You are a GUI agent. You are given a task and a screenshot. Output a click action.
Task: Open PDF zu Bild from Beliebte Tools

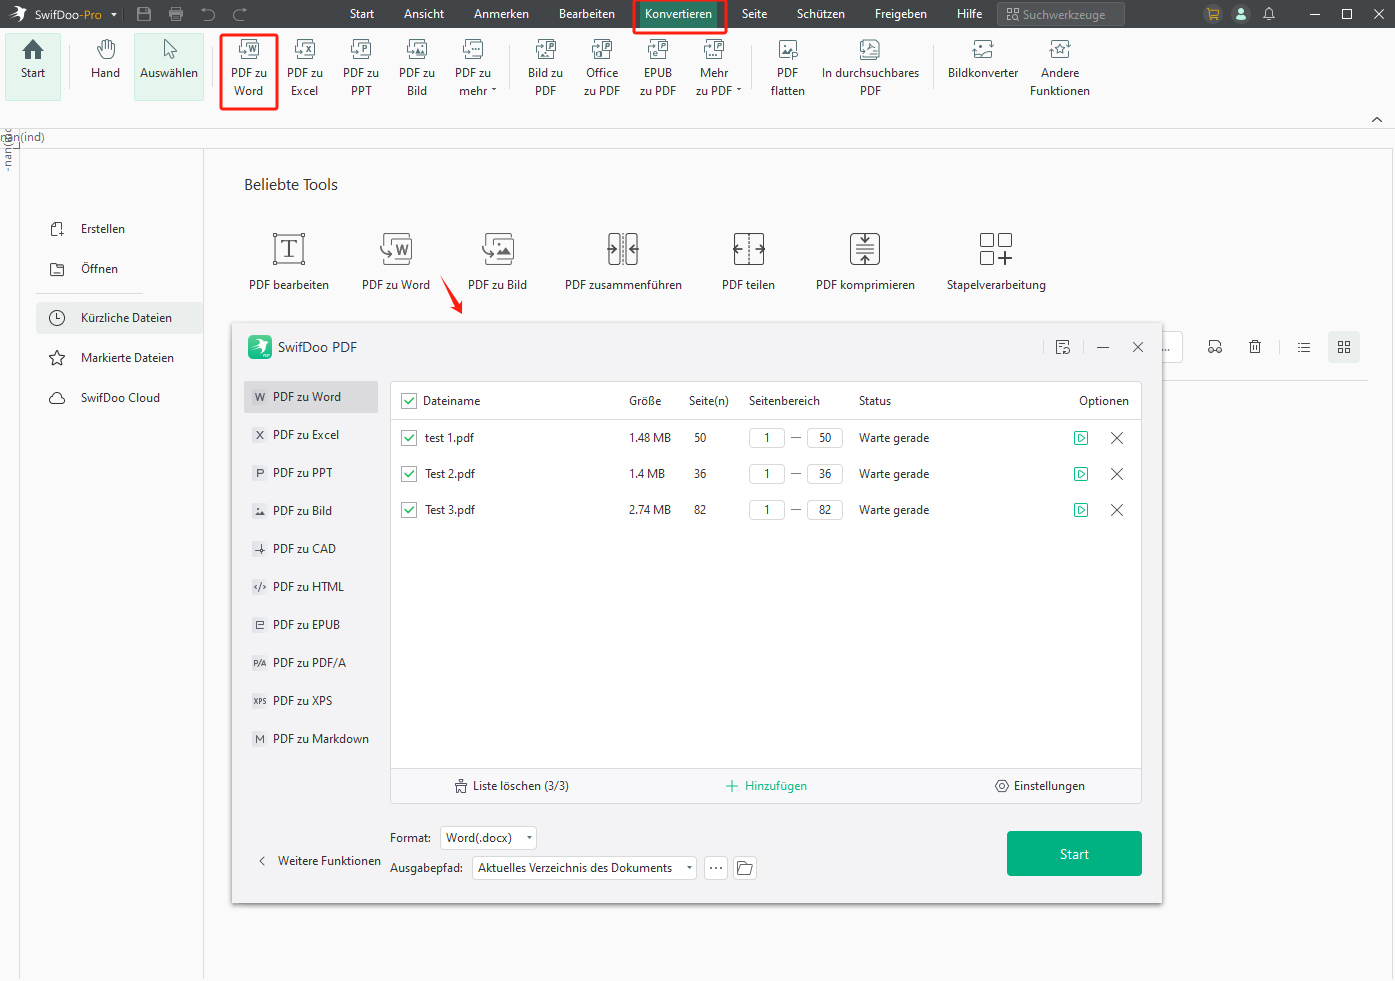pyautogui.click(x=497, y=261)
